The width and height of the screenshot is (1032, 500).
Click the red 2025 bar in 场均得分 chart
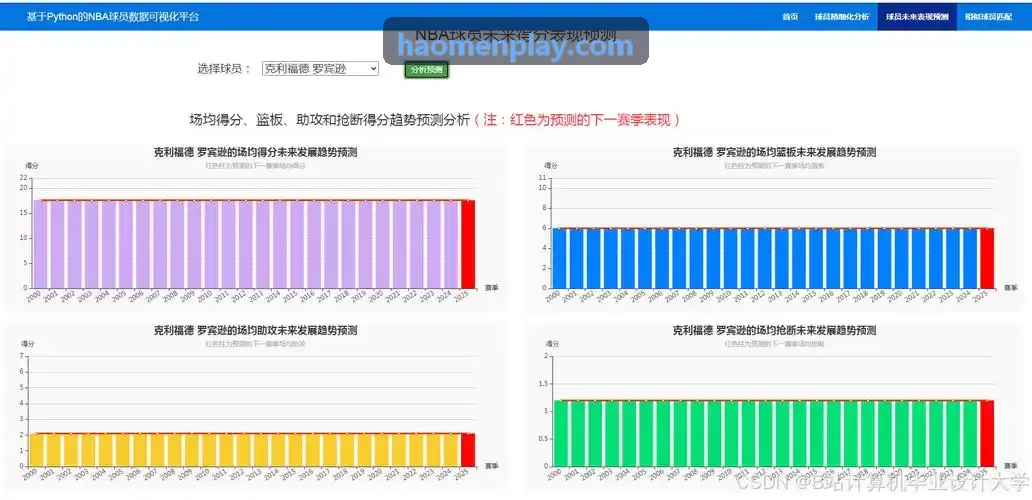467,244
